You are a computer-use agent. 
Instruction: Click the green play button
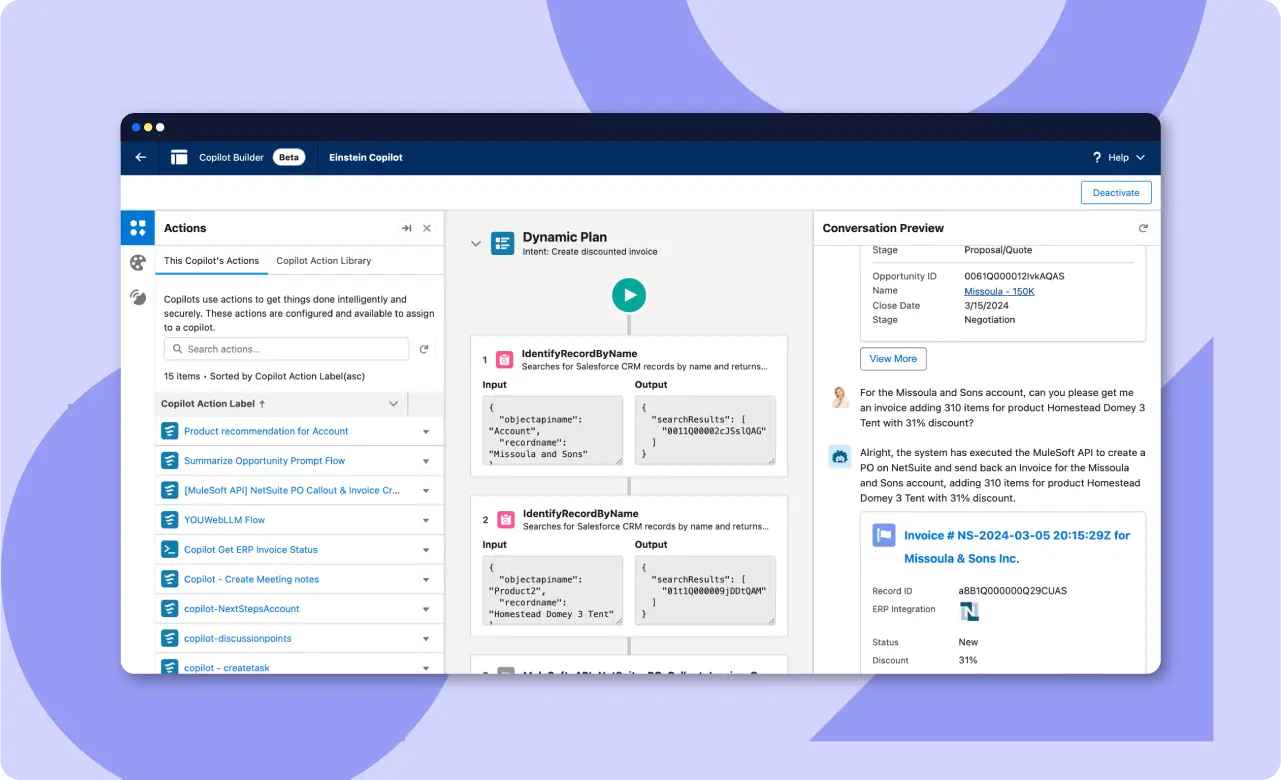pos(629,295)
